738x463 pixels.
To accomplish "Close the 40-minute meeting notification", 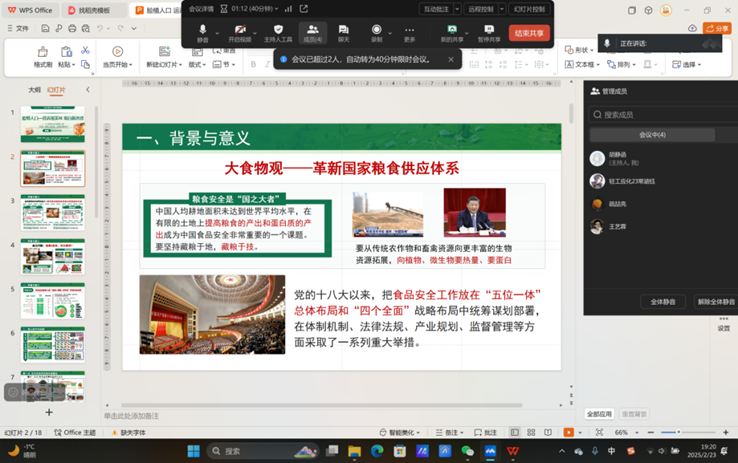I will pos(451,59).
